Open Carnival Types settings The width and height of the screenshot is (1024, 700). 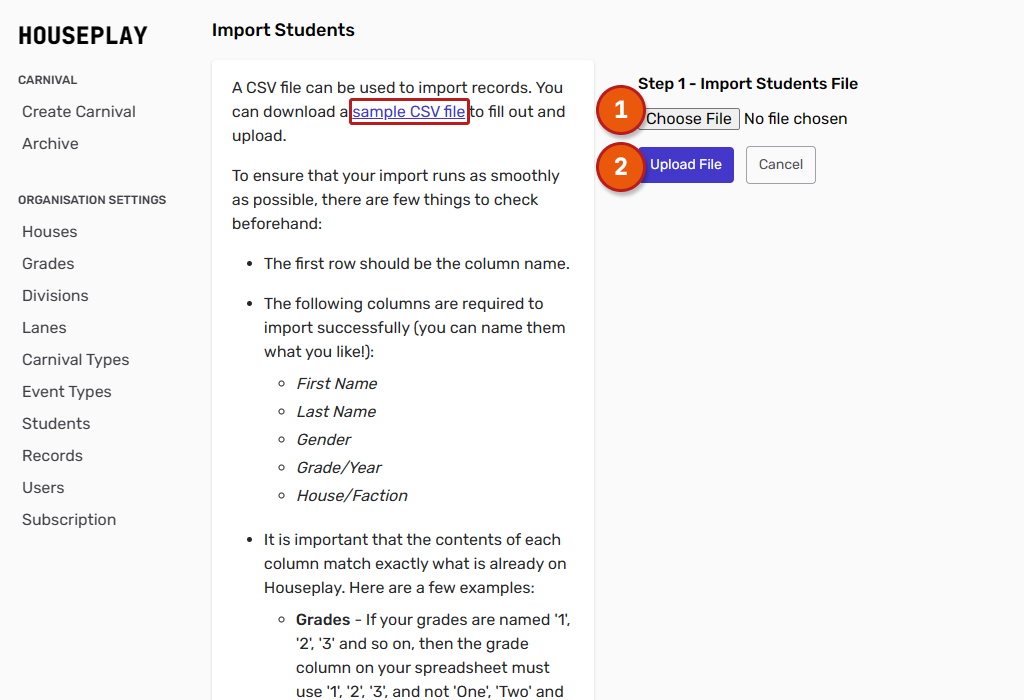[76, 360]
